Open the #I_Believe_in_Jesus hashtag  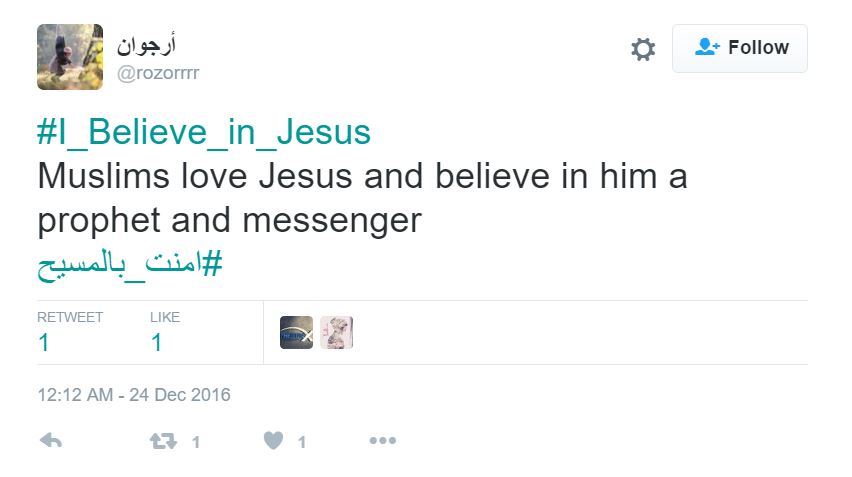coord(204,132)
